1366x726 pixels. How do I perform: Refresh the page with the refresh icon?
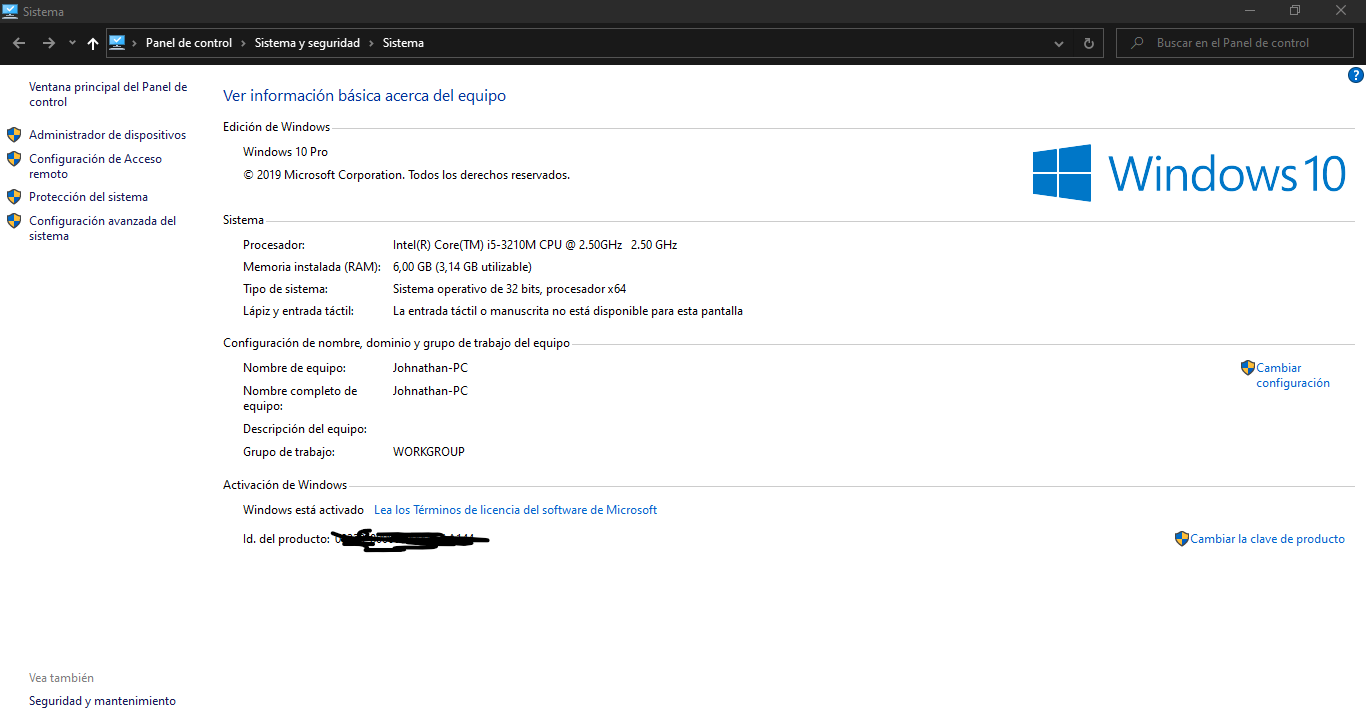coord(1089,43)
